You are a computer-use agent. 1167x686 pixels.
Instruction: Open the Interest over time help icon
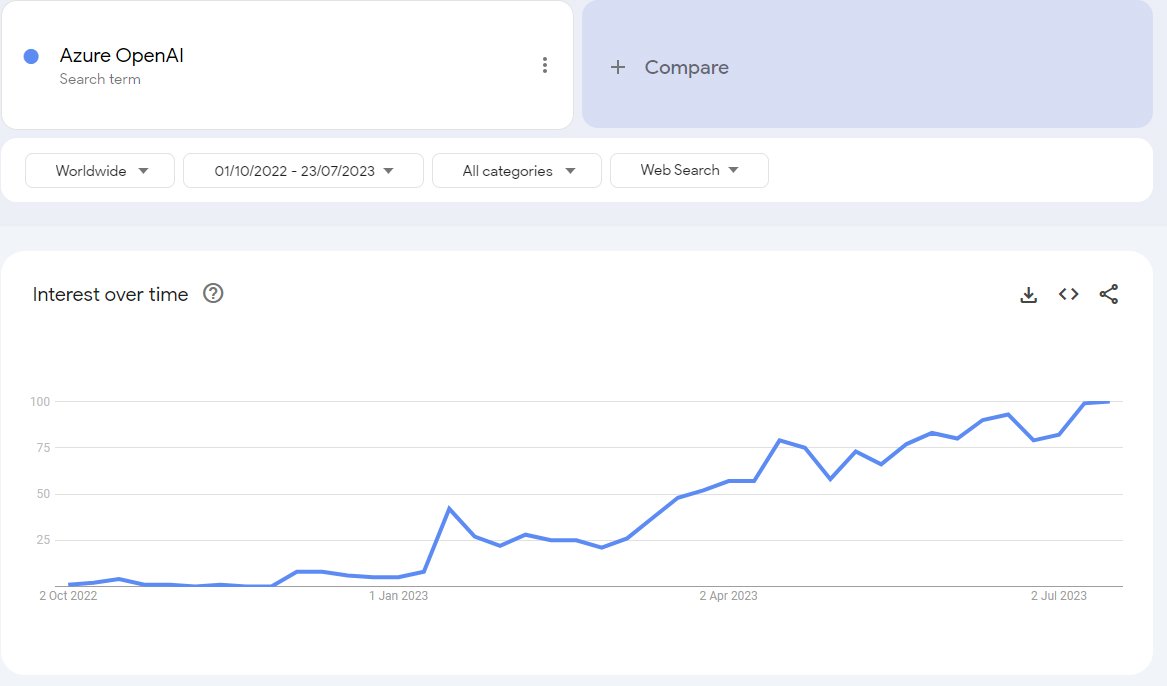pyautogui.click(x=213, y=294)
